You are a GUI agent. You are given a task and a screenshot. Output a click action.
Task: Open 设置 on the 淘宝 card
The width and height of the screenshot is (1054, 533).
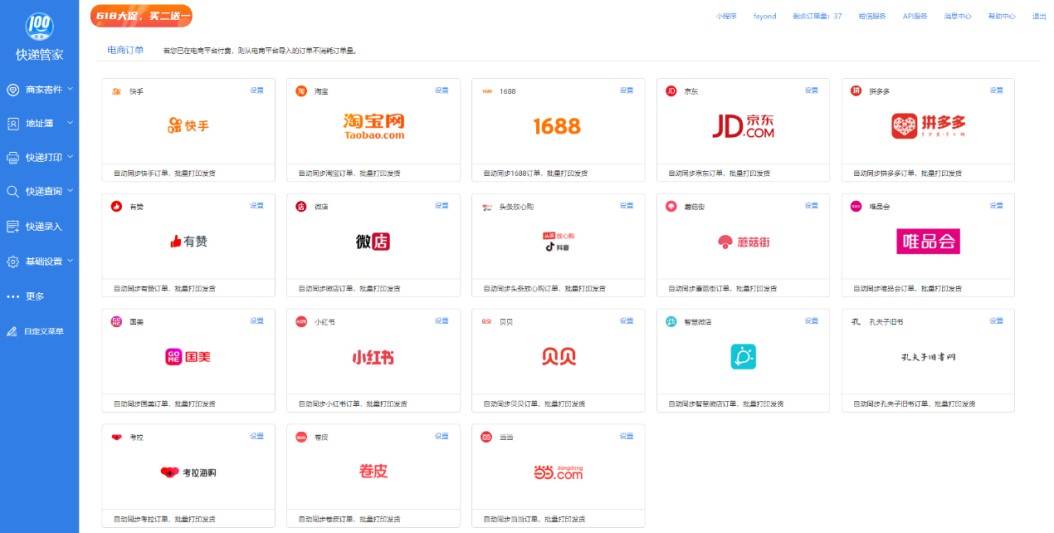442,90
